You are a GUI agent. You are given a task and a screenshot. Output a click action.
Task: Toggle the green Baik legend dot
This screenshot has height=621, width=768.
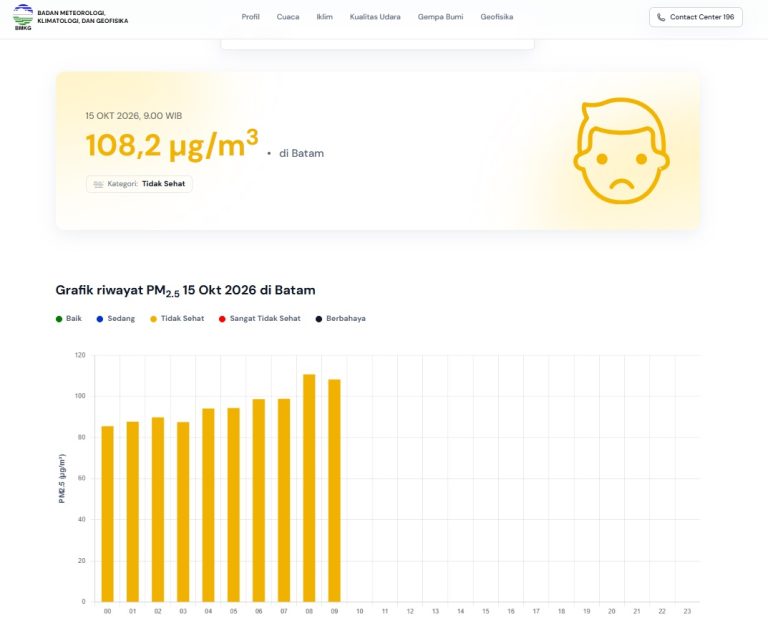pyautogui.click(x=59, y=319)
